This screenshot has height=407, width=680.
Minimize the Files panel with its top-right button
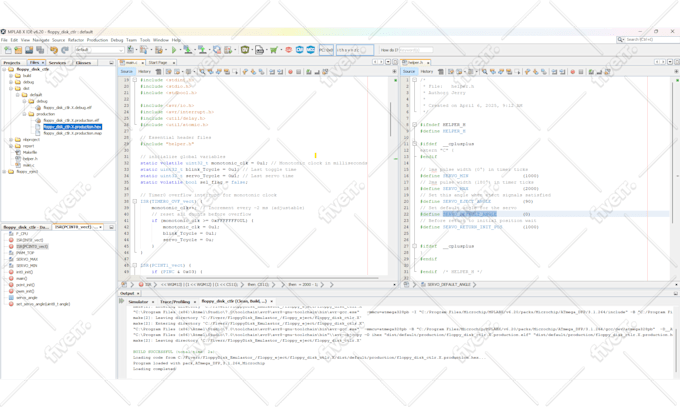tap(111, 62)
